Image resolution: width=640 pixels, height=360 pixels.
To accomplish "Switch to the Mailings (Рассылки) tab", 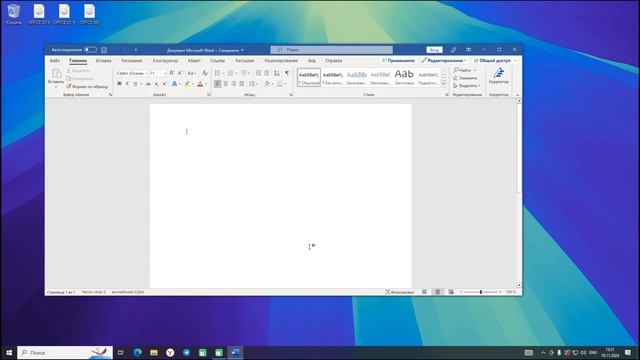I will click(x=244, y=60).
